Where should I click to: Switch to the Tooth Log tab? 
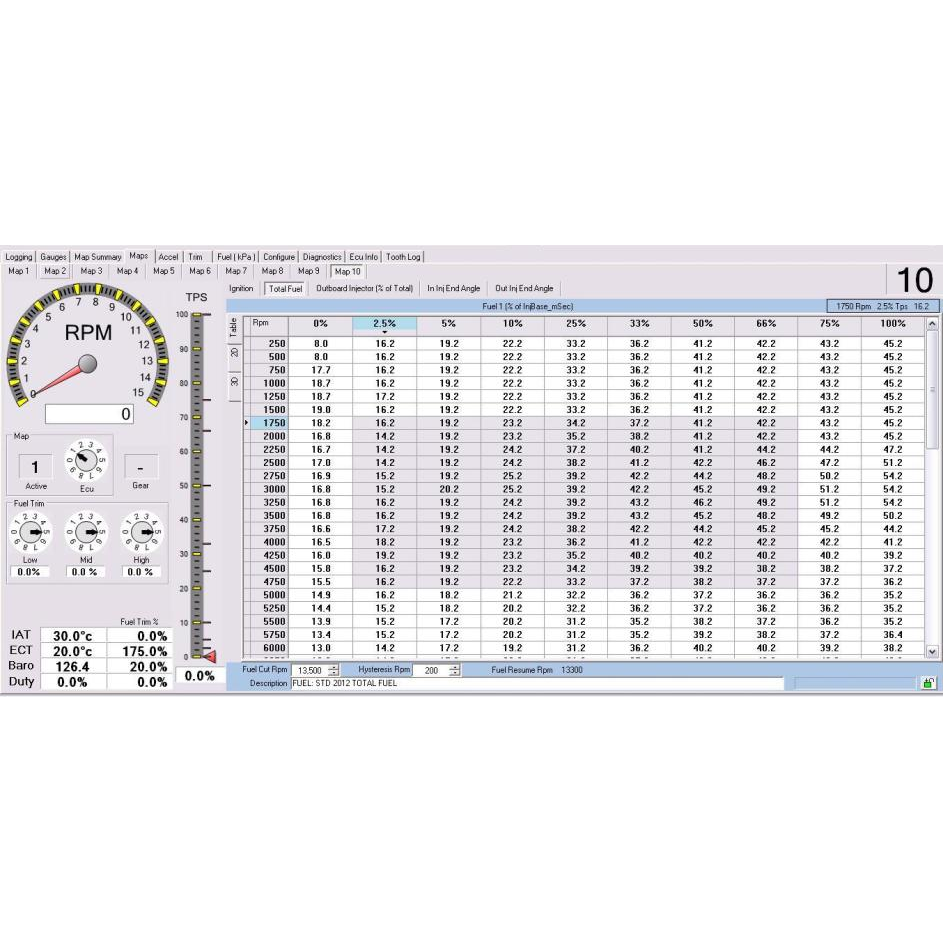(x=402, y=256)
